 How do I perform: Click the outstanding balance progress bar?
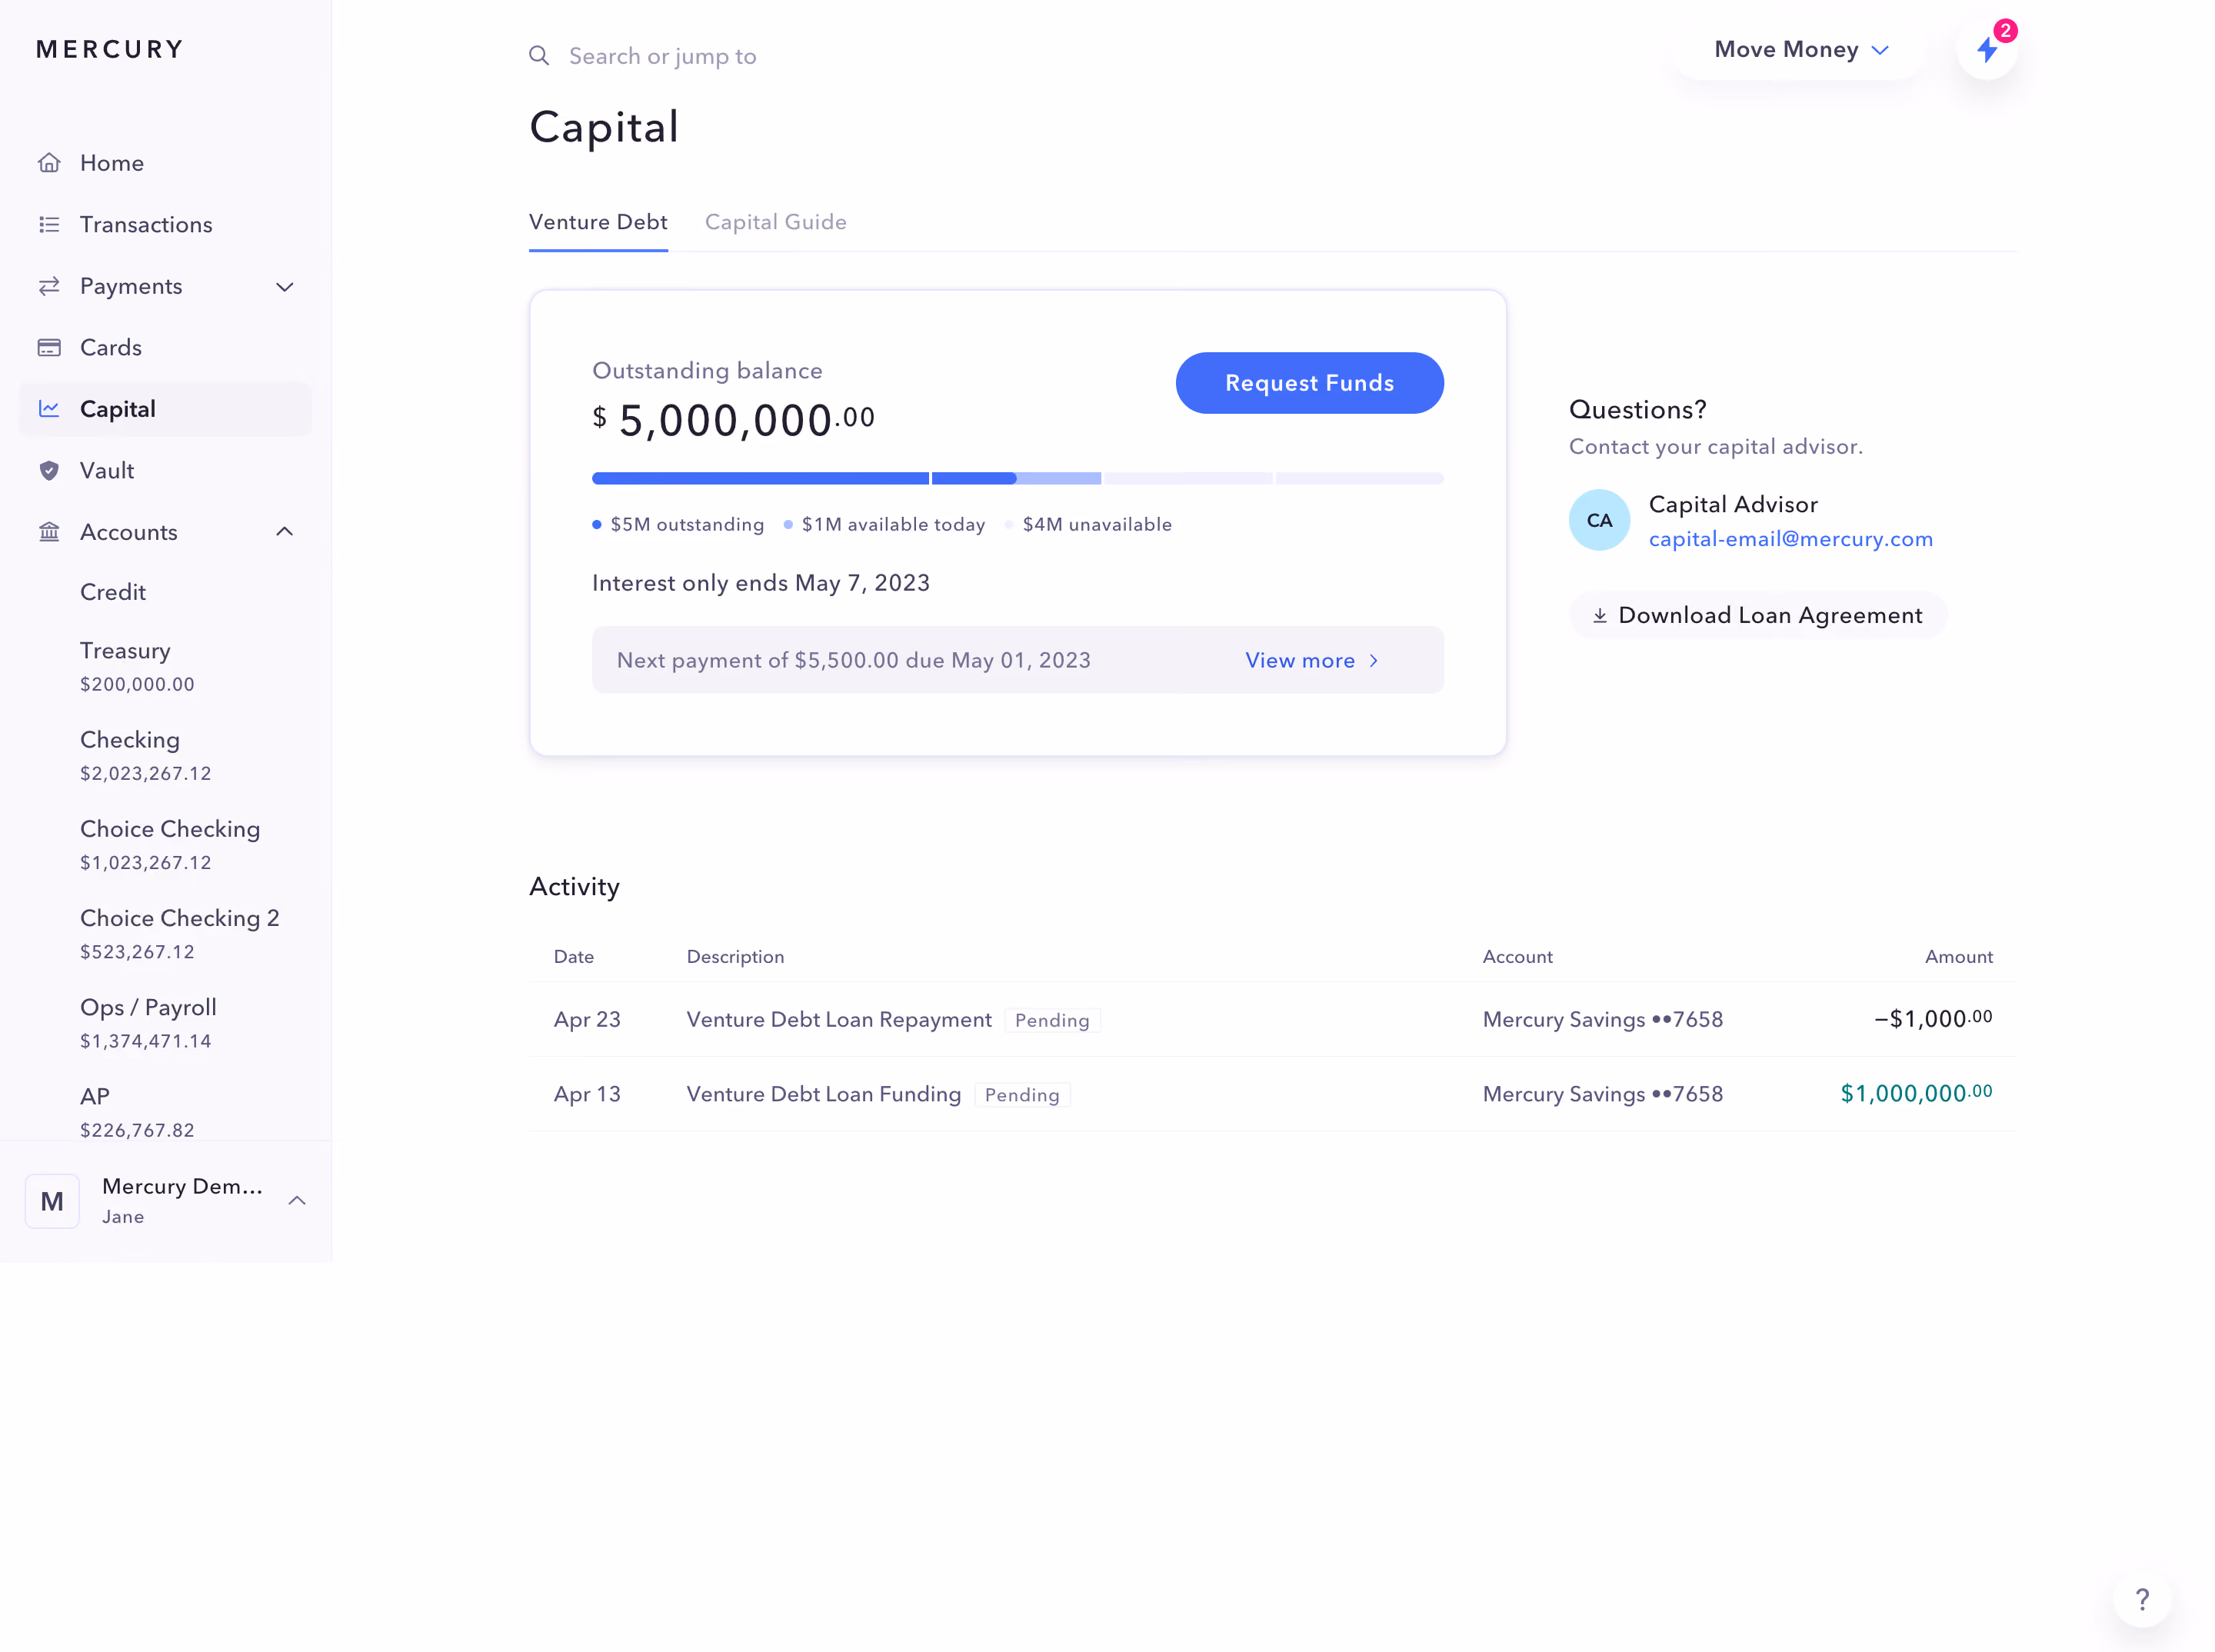click(x=1018, y=479)
